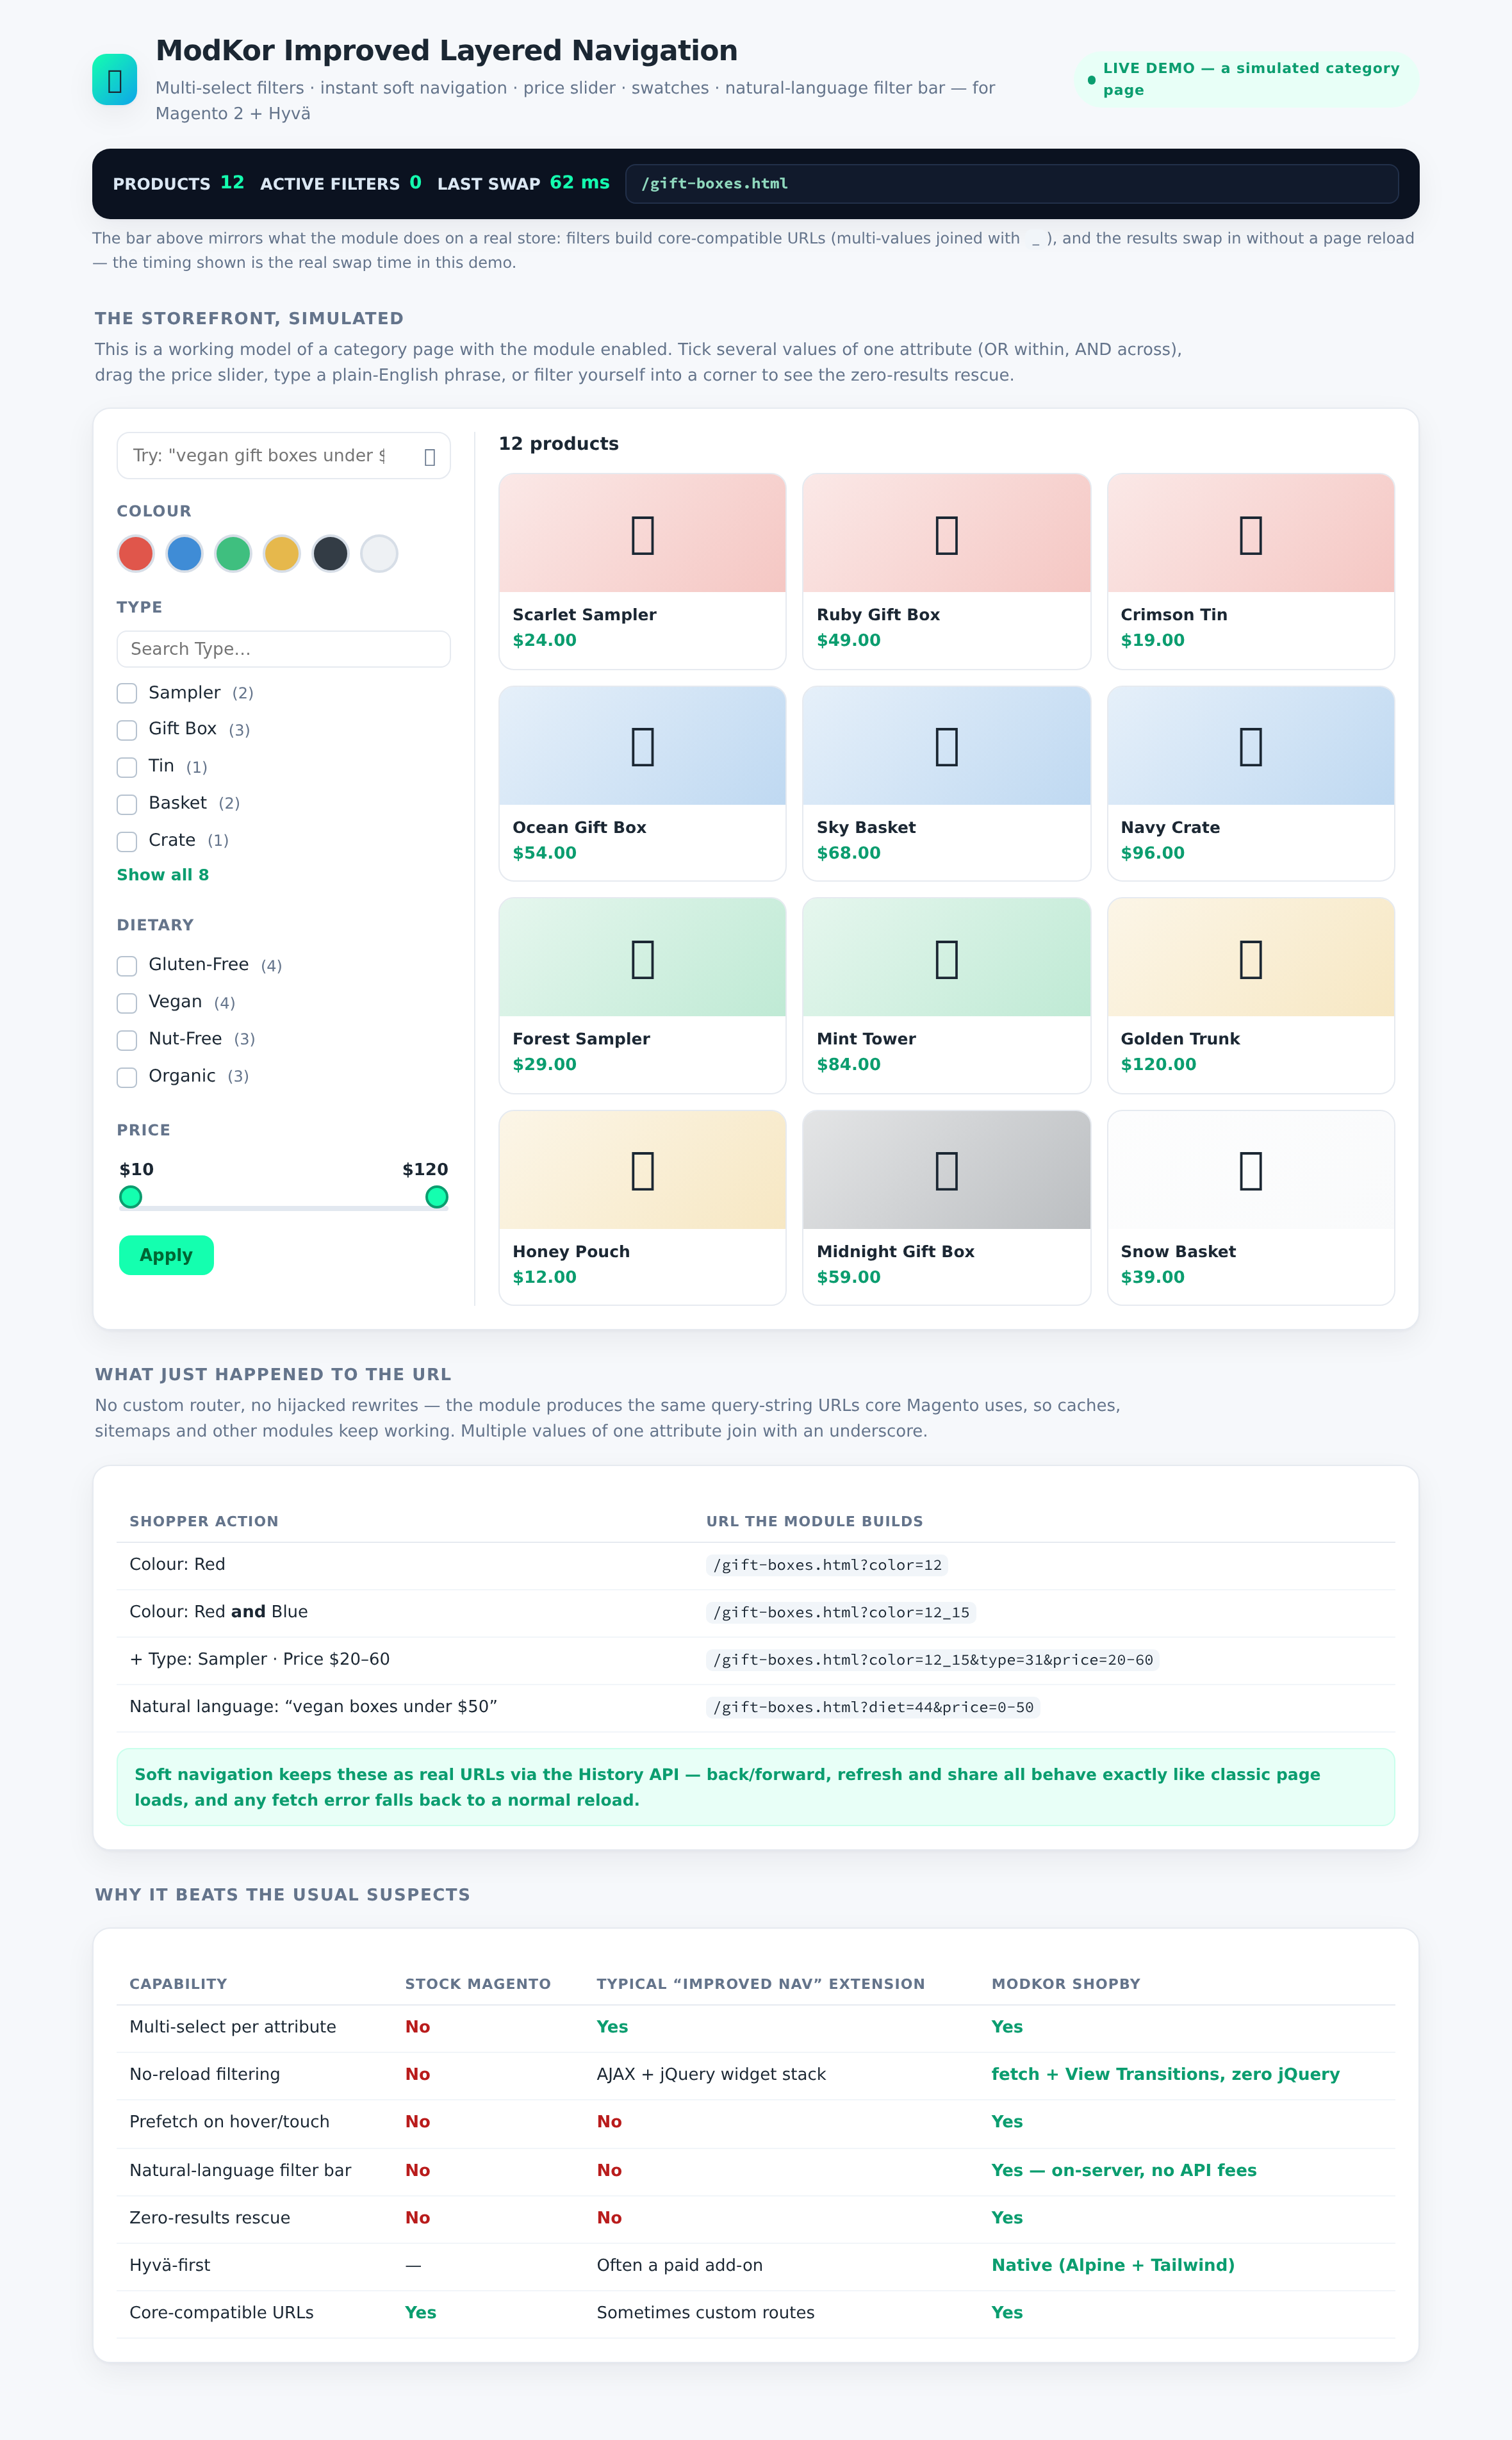Click the $12.00 Honey Pouch price
The width and height of the screenshot is (1512, 2440).
pos(544,1277)
